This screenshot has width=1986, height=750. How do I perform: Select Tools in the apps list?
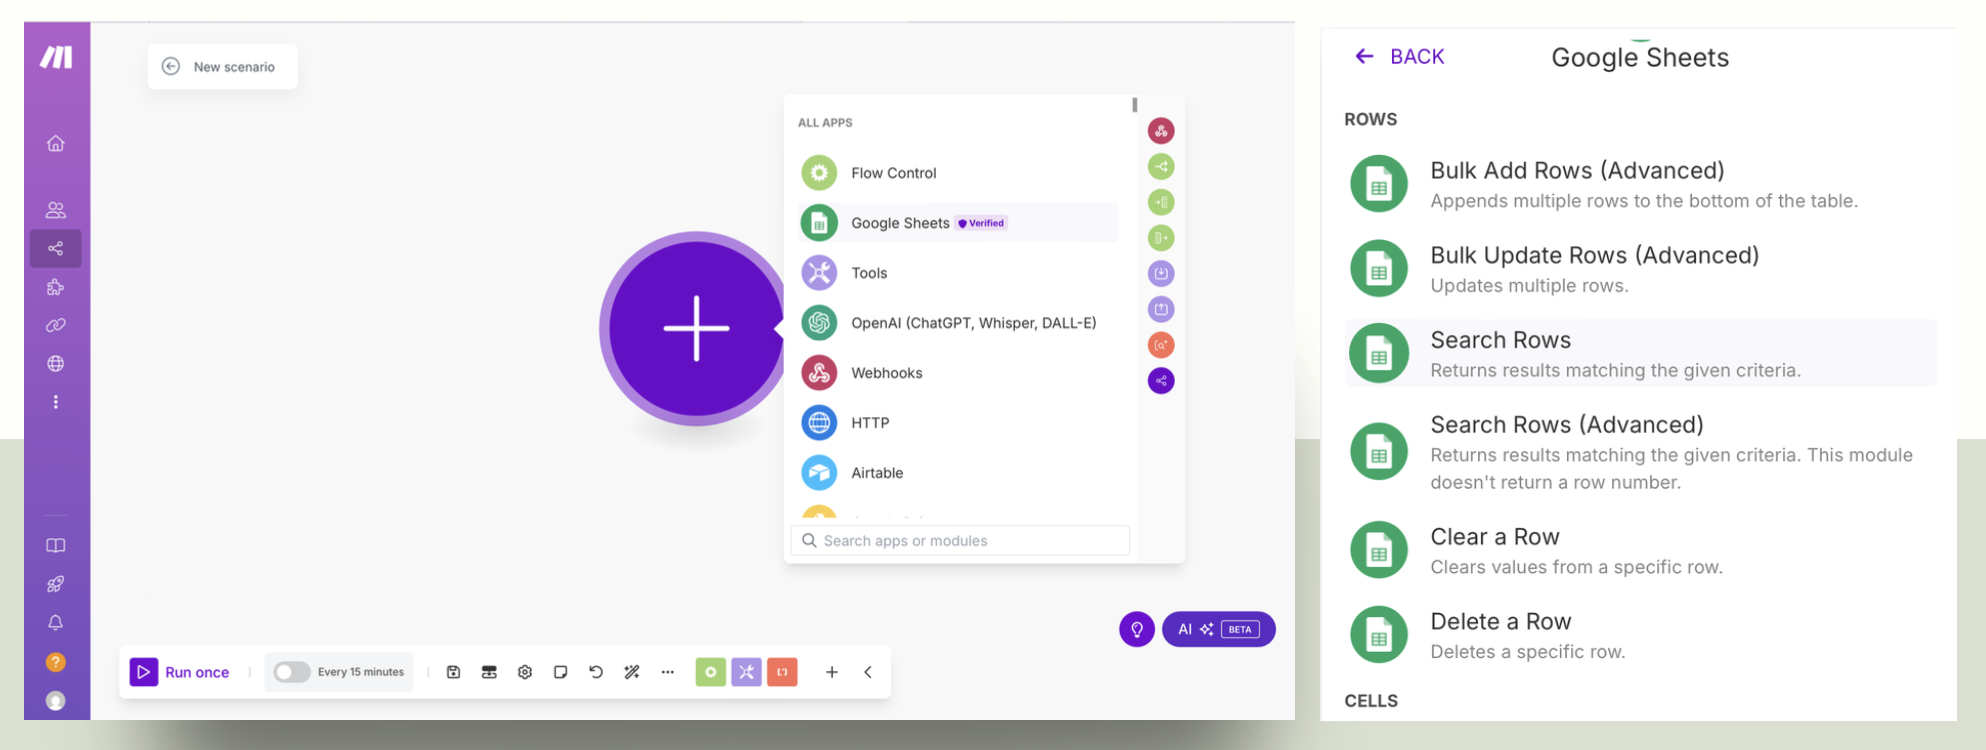tap(959, 273)
